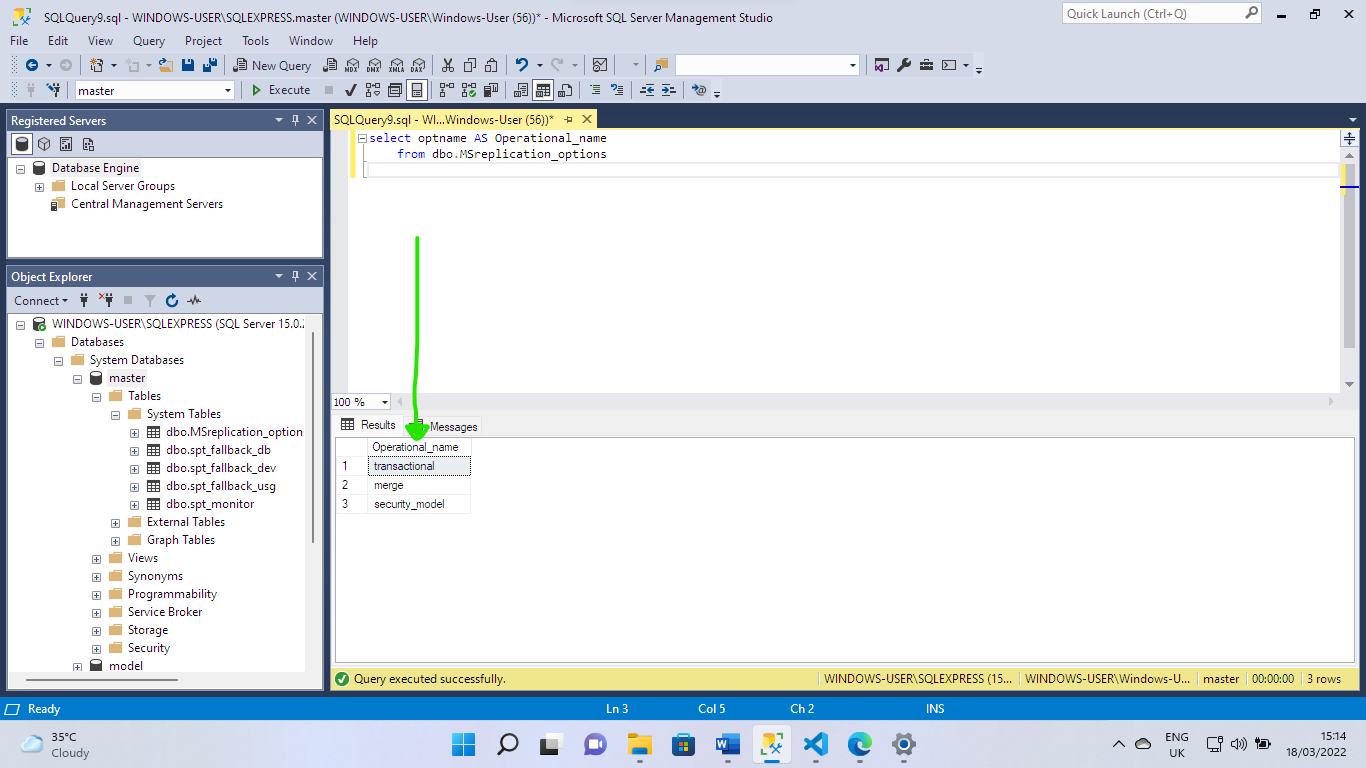
Task: Expand the Local Server Groups node
Action: (39, 187)
